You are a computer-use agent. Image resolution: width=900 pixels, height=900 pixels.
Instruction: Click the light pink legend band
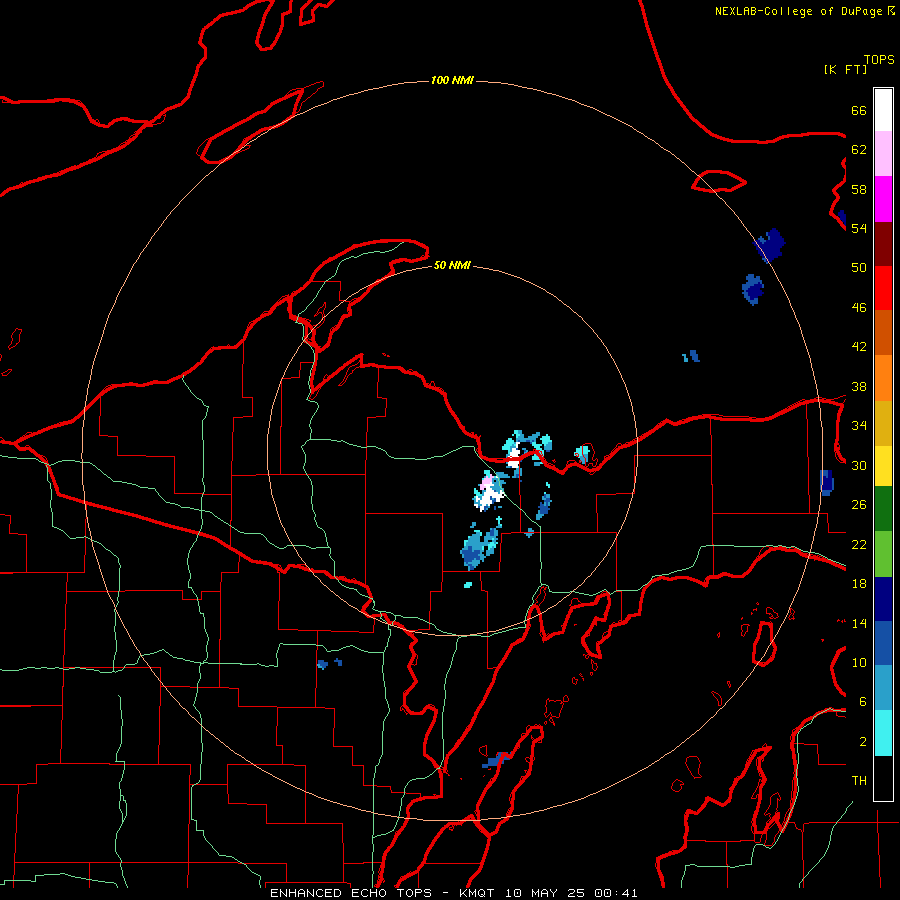(883, 154)
